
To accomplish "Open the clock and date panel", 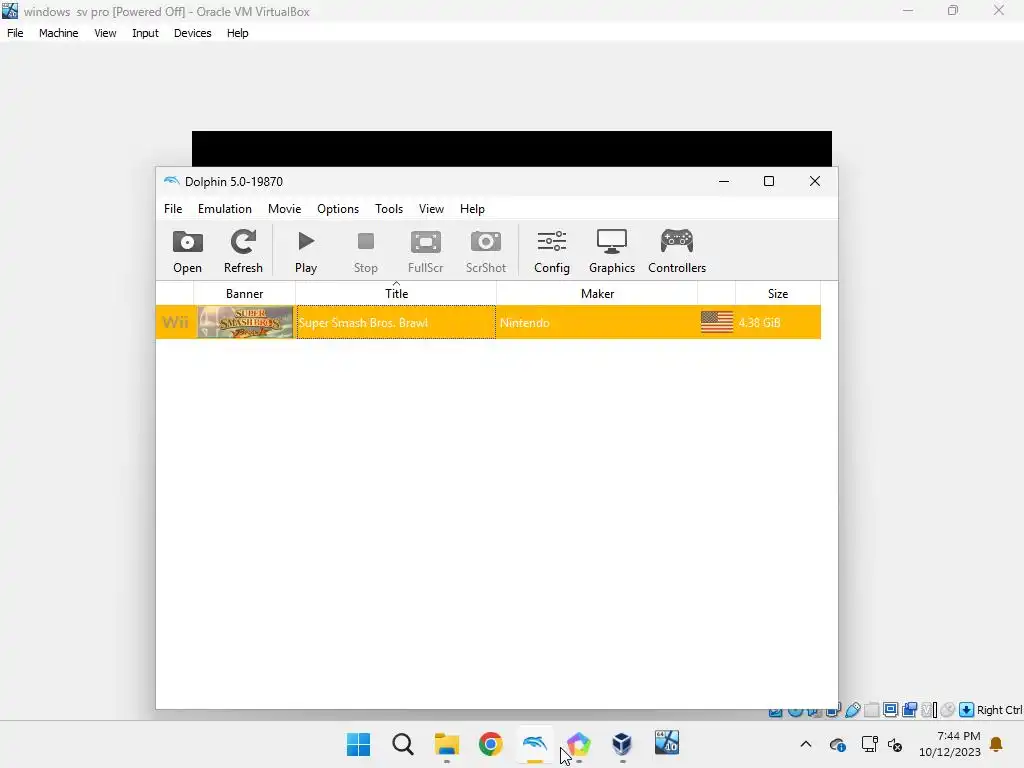I will (950, 744).
